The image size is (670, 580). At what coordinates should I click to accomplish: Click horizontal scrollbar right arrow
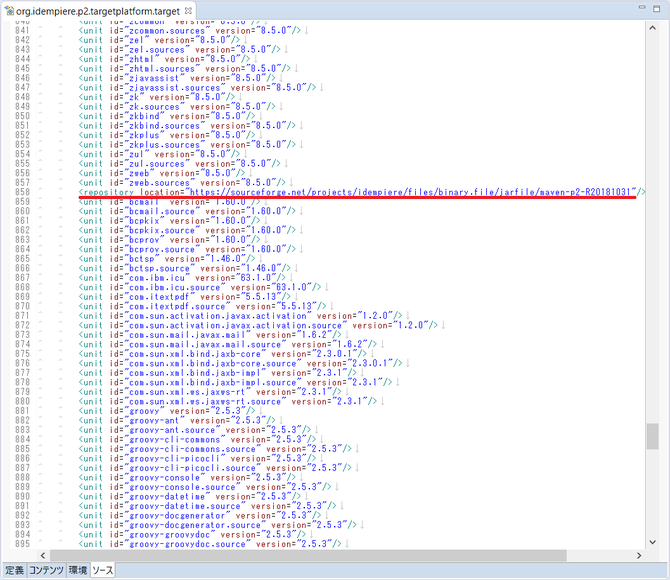click(x=639, y=556)
